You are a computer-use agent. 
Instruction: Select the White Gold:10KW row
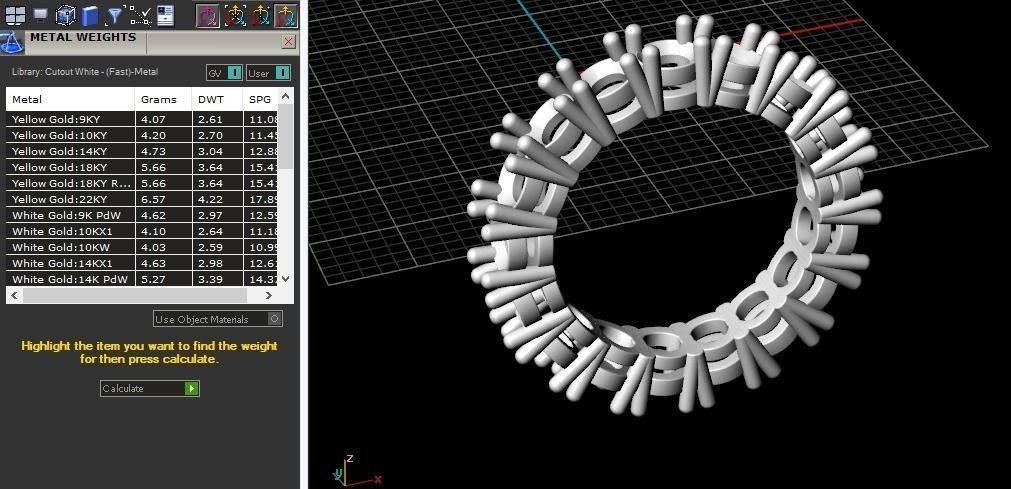click(142, 248)
